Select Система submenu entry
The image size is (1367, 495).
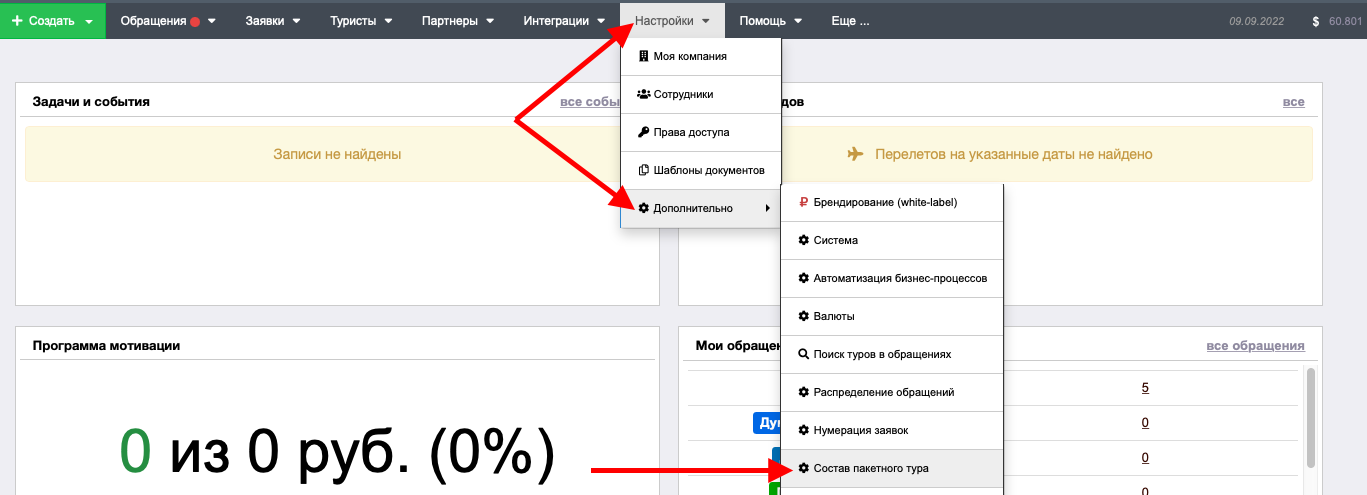(892, 240)
